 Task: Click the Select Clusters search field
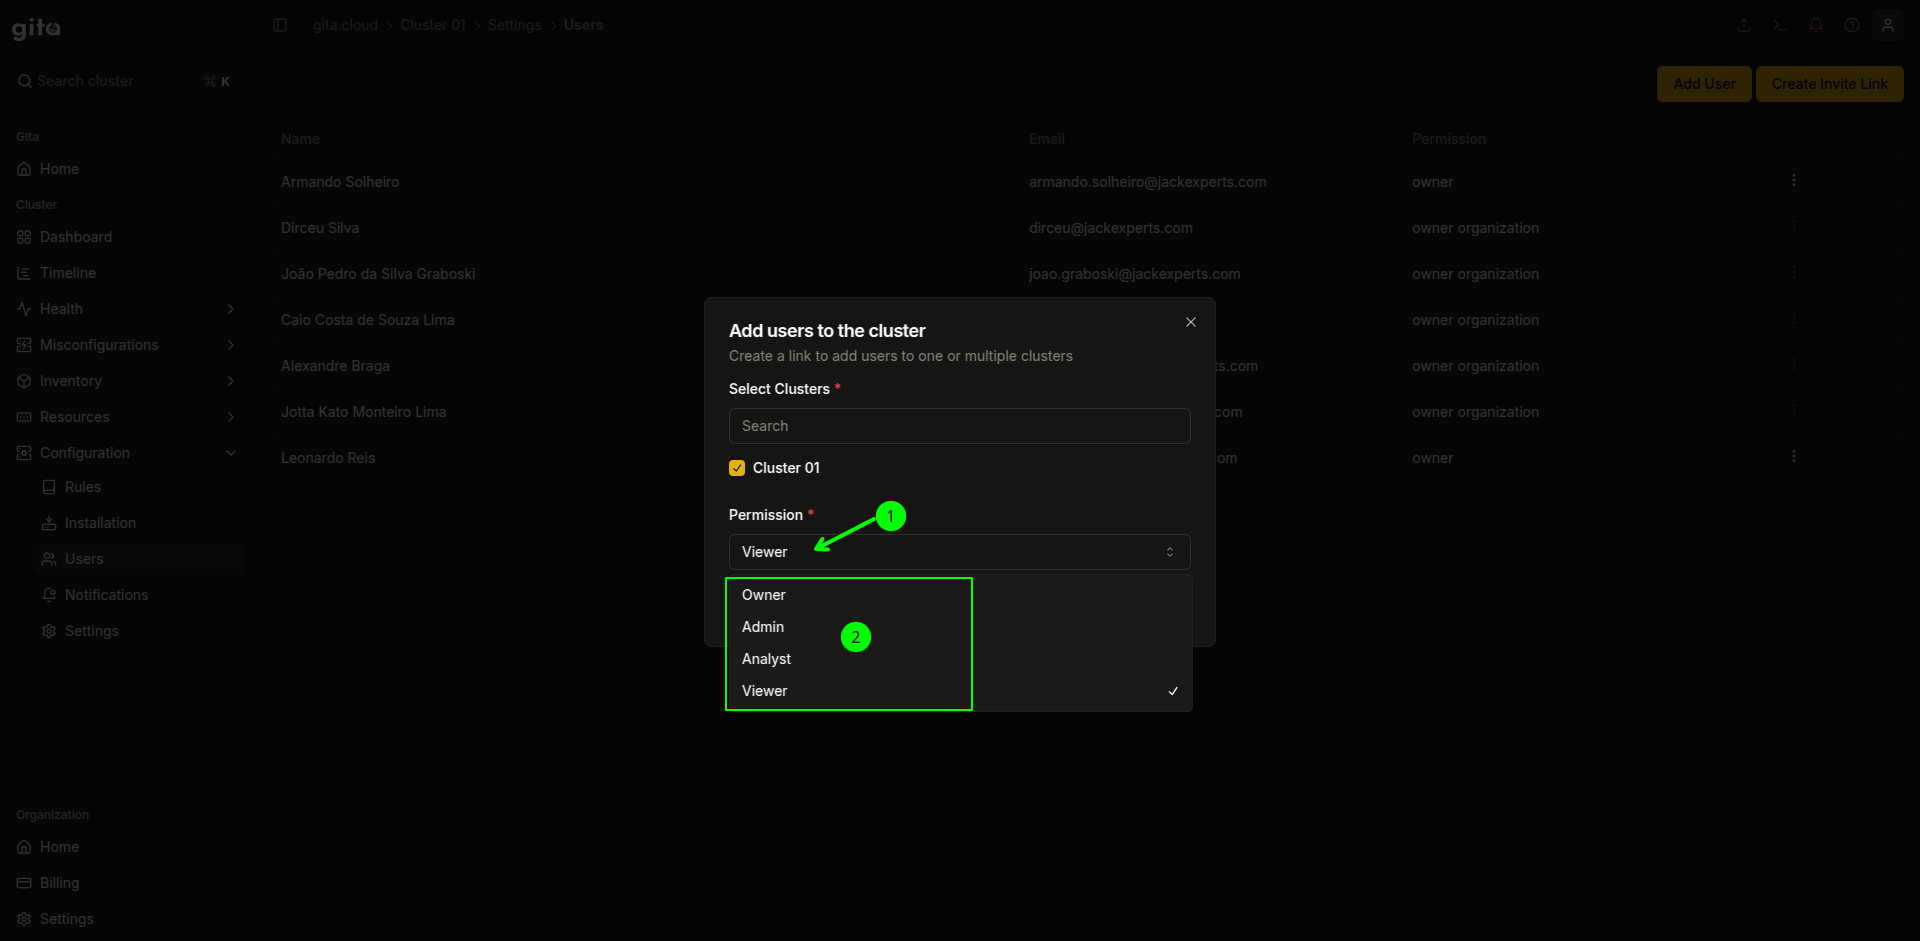coord(959,426)
